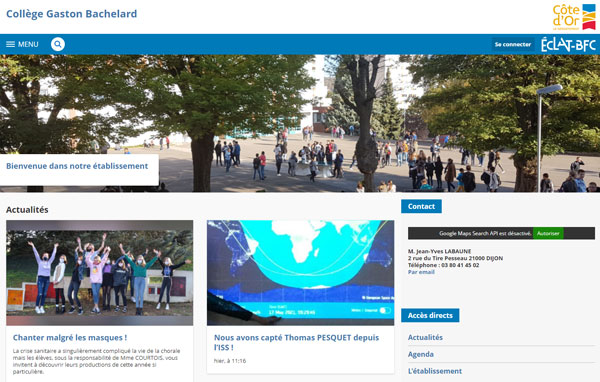Open L'établissement in Accès directs list
600x382 pixels.
click(435, 371)
